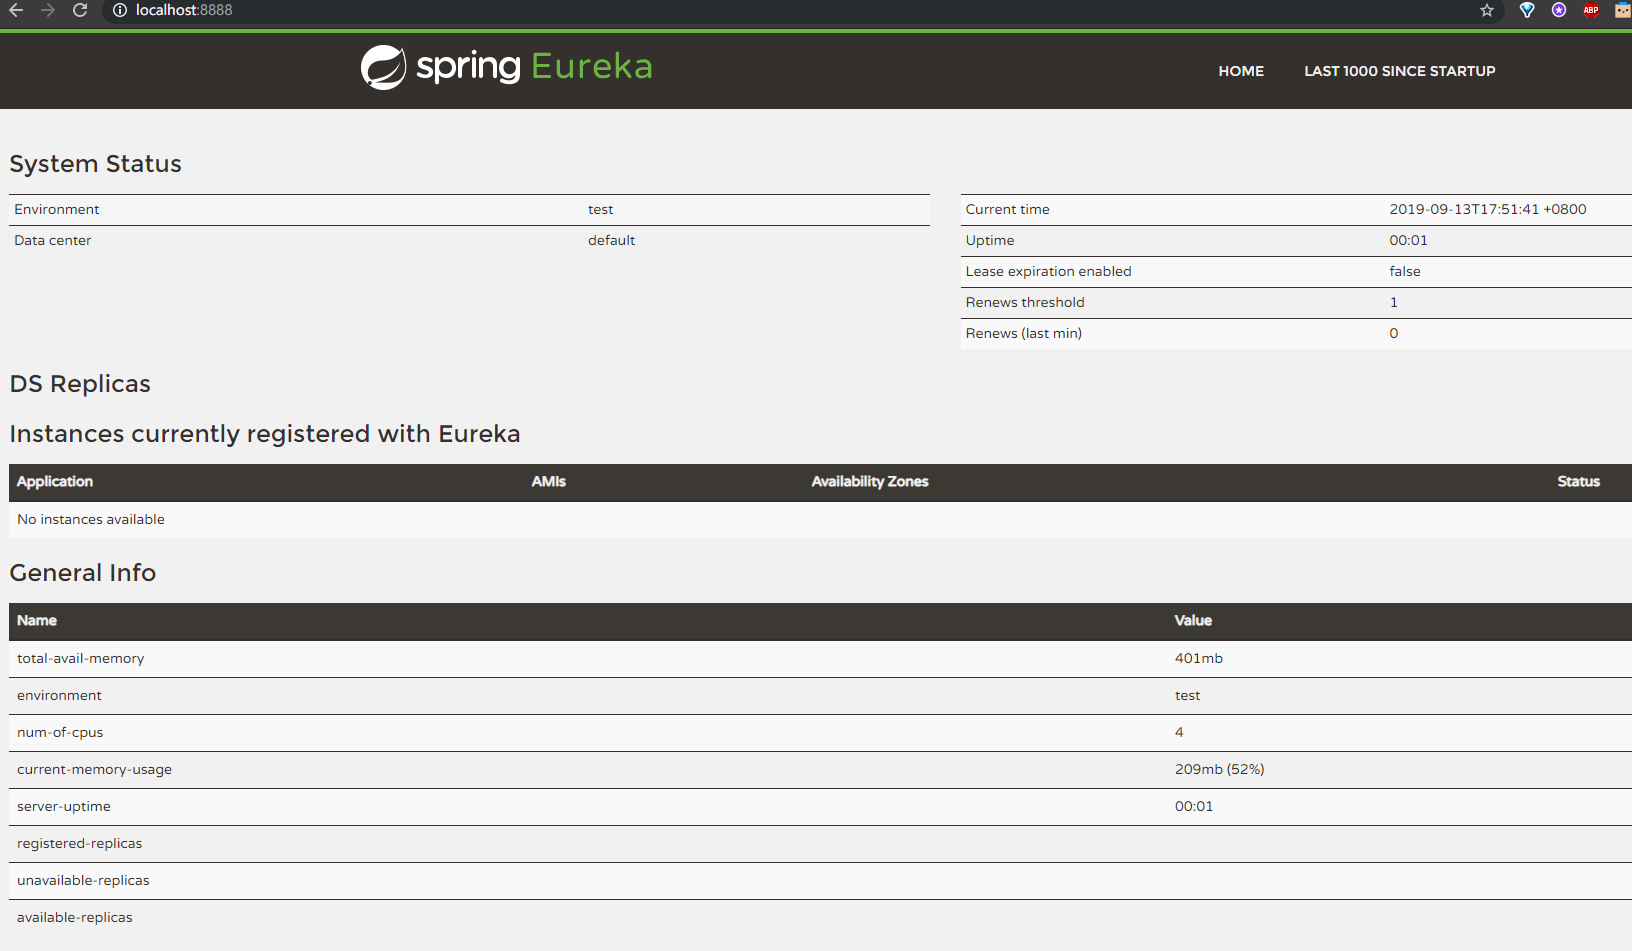1632x951 pixels.
Task: Click the num-of-cpus row name
Action: click(60, 733)
